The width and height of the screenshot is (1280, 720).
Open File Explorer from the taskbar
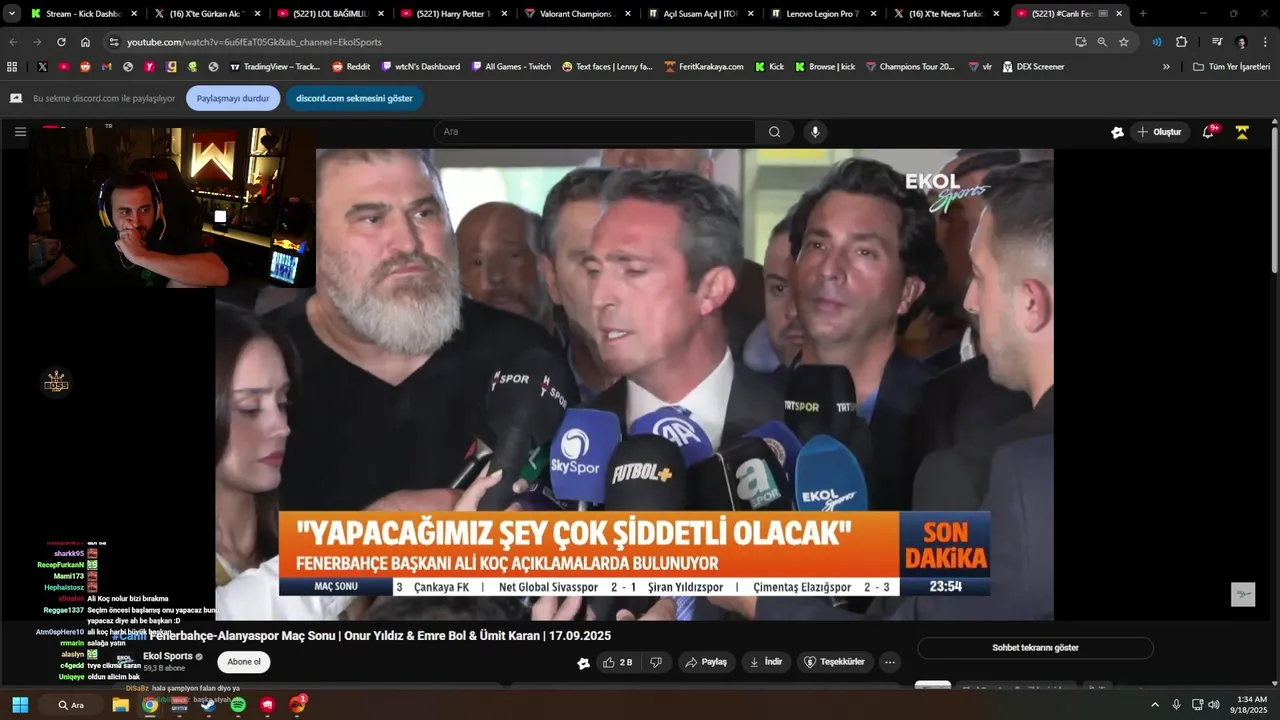[120, 705]
